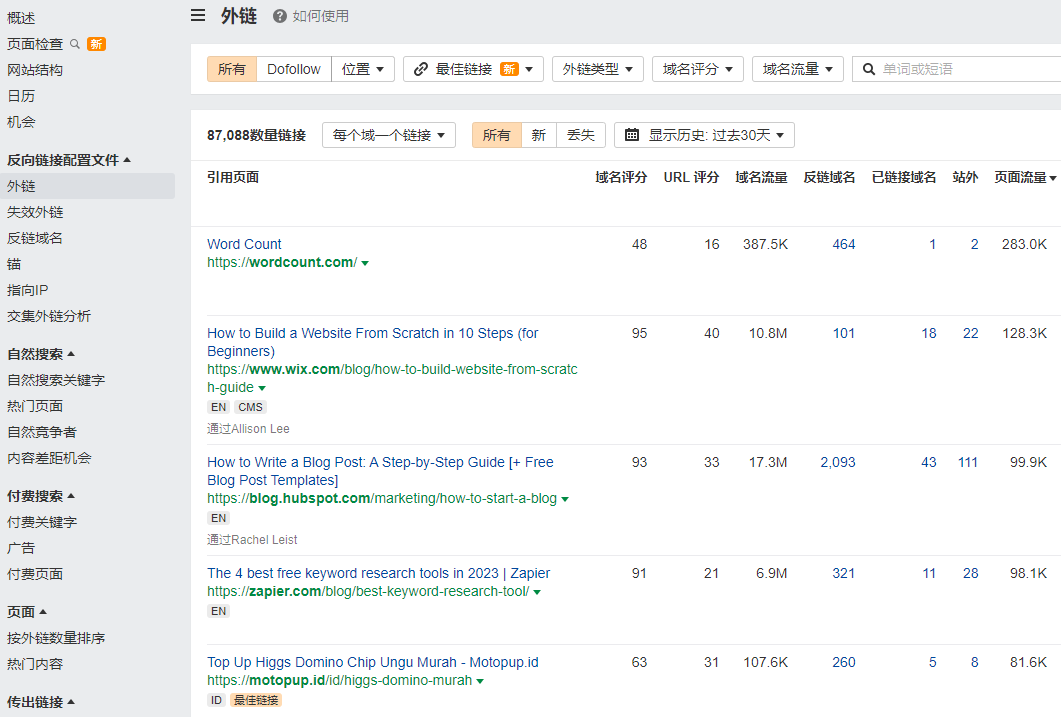Screen dimensions: 1061x717
Task: Click the link chain icon in 最佳链接
Action: (x=421, y=69)
